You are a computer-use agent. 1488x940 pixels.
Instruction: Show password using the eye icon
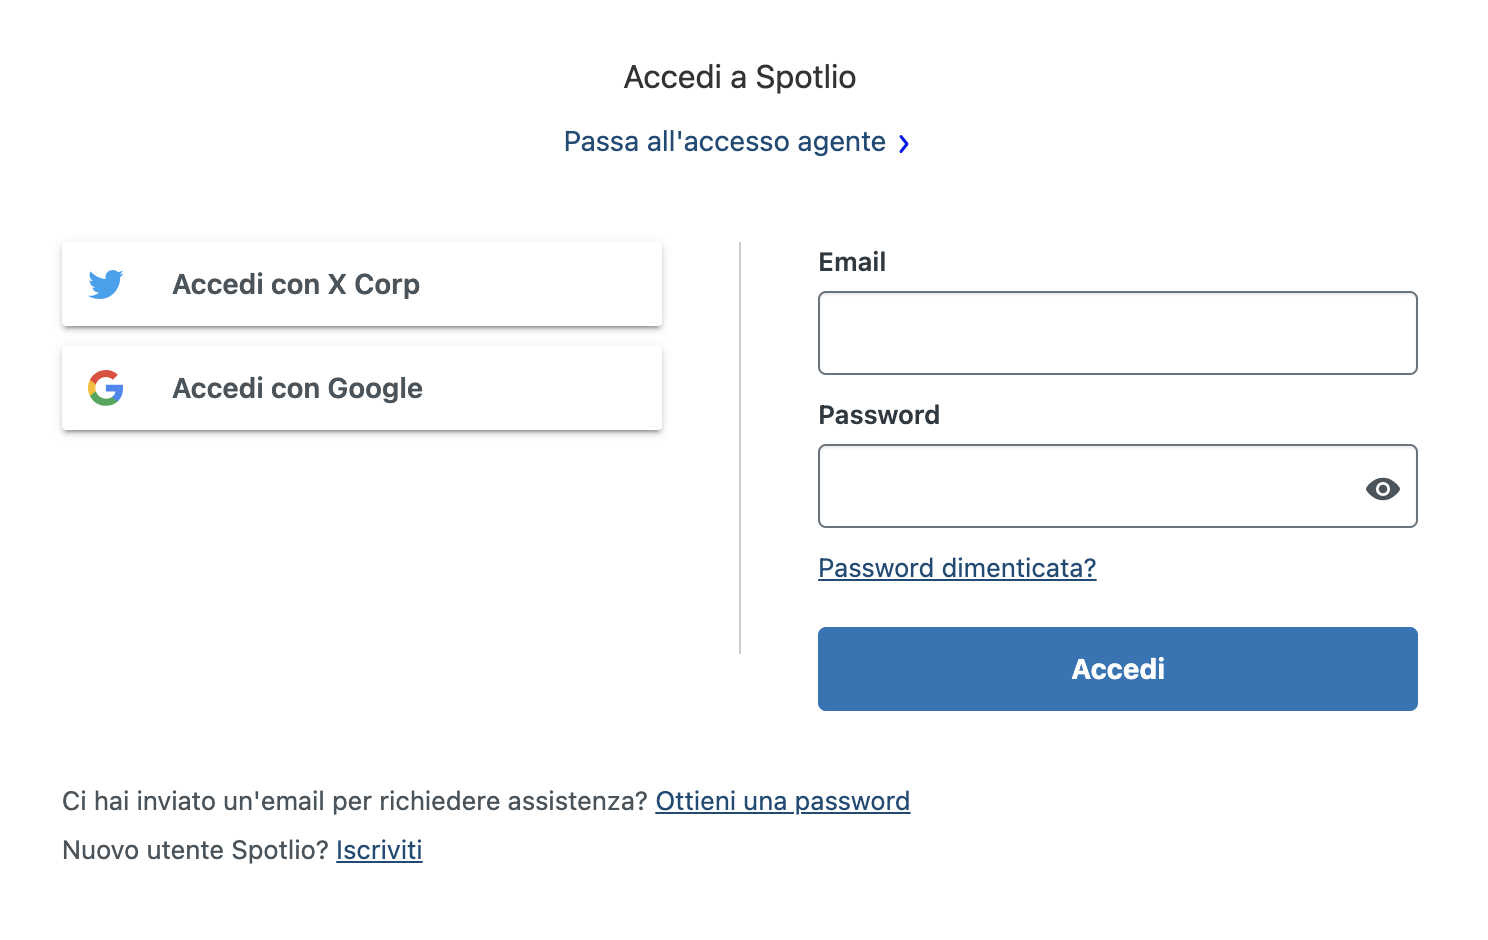pyautogui.click(x=1382, y=489)
